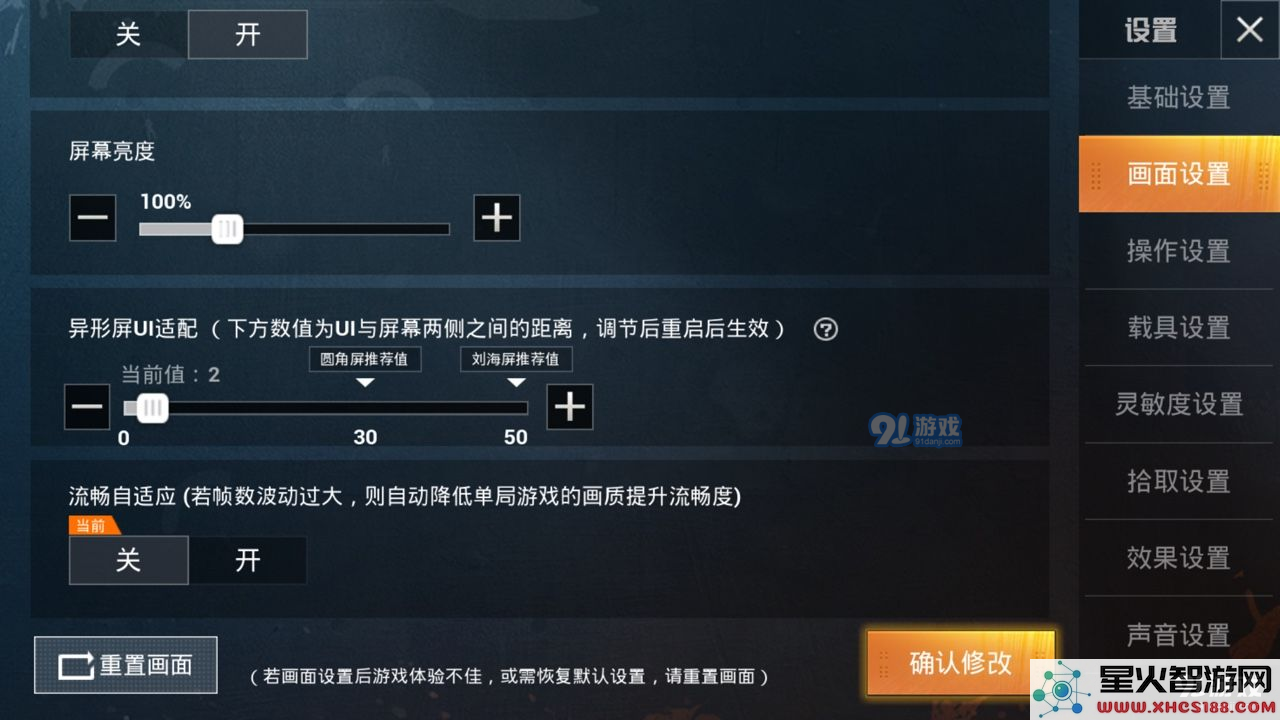Set 流畅自适应 to 关
1280x720 pixels.
coord(128,560)
